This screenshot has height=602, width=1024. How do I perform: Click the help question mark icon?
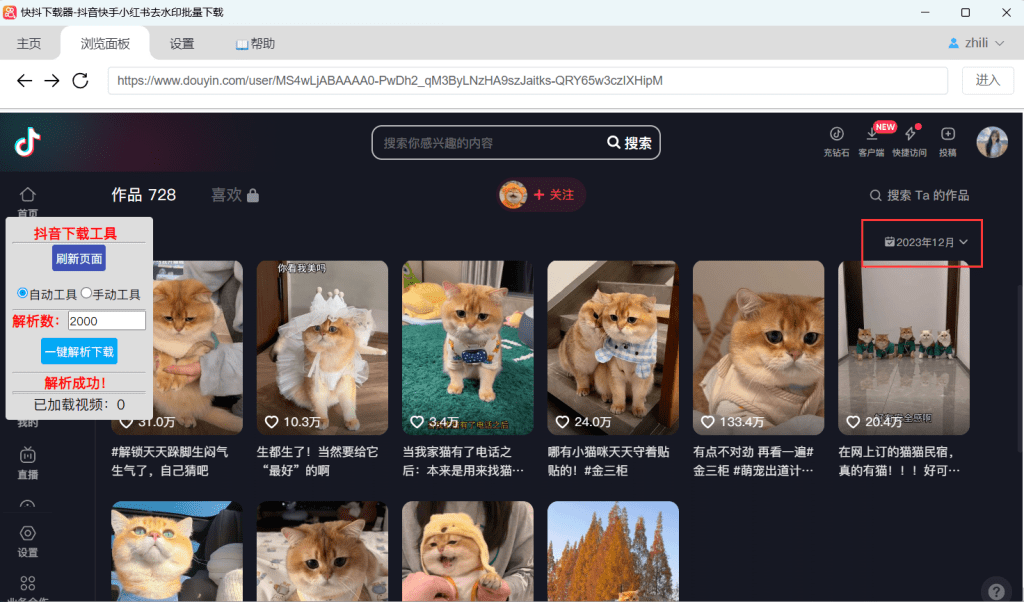(x=997, y=590)
